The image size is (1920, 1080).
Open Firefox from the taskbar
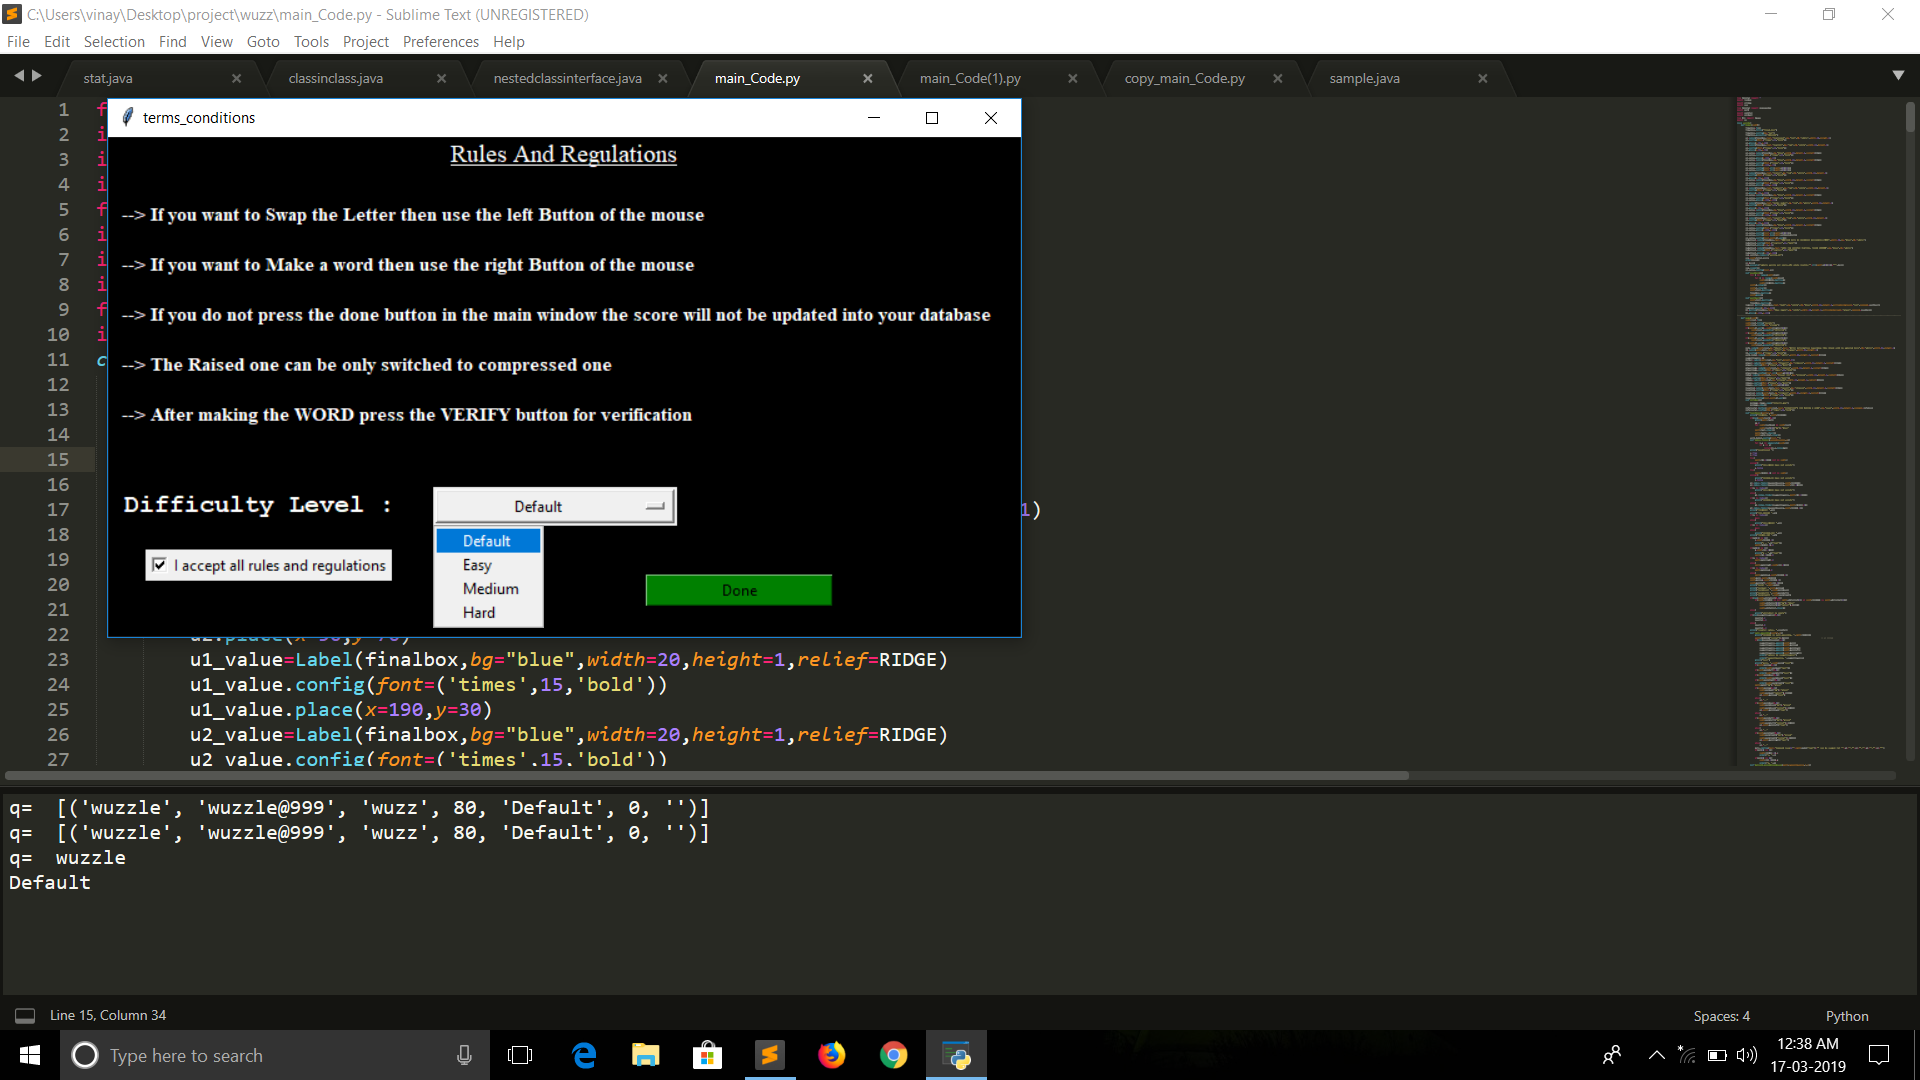(x=831, y=1055)
